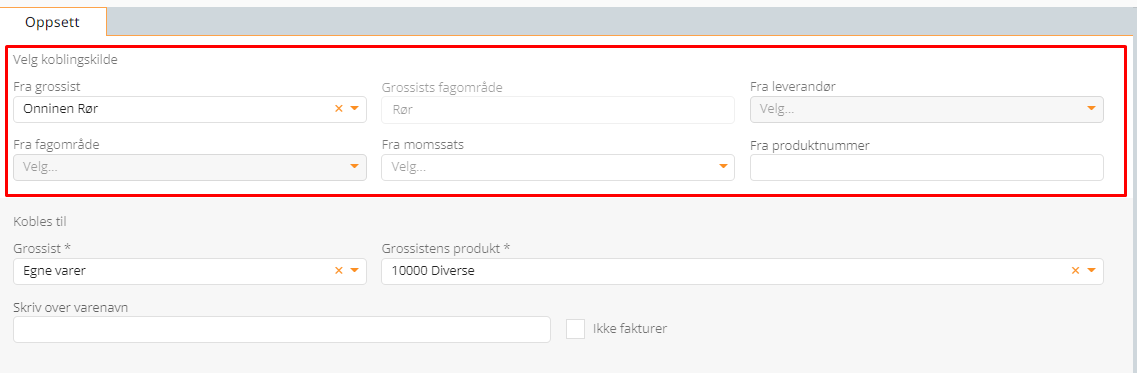The width and height of the screenshot is (1137, 373).
Task: Clear the Onninen Rør selection with the X icon
Action: pos(338,109)
